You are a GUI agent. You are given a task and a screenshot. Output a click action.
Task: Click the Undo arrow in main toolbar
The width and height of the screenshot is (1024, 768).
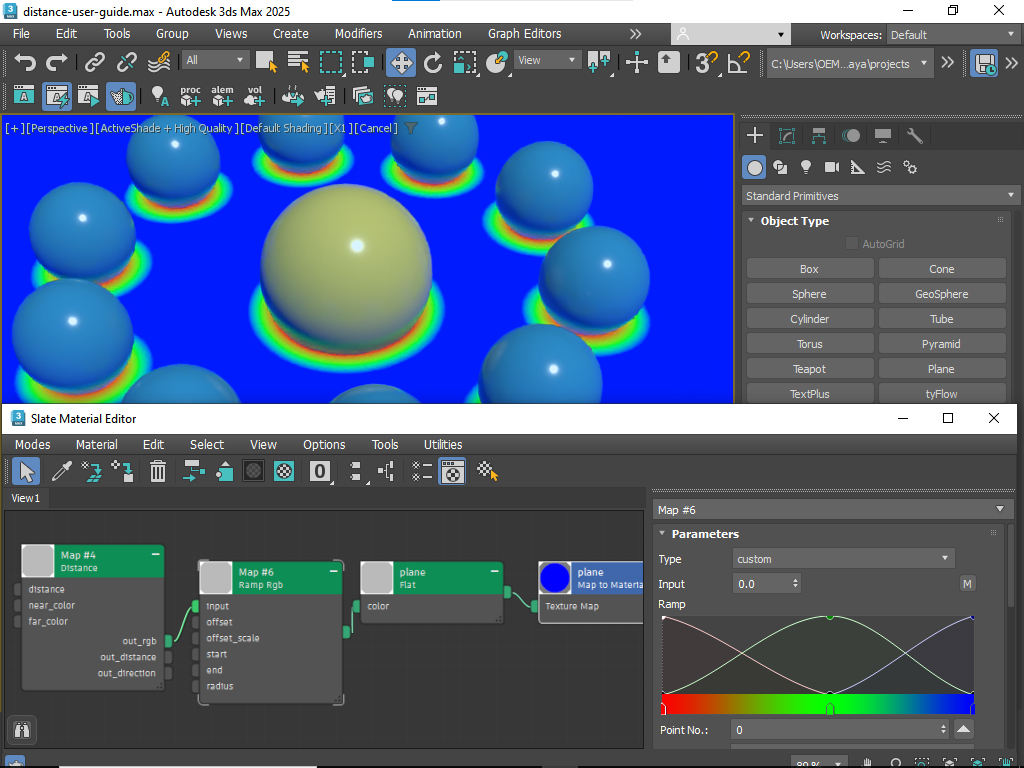(25, 62)
